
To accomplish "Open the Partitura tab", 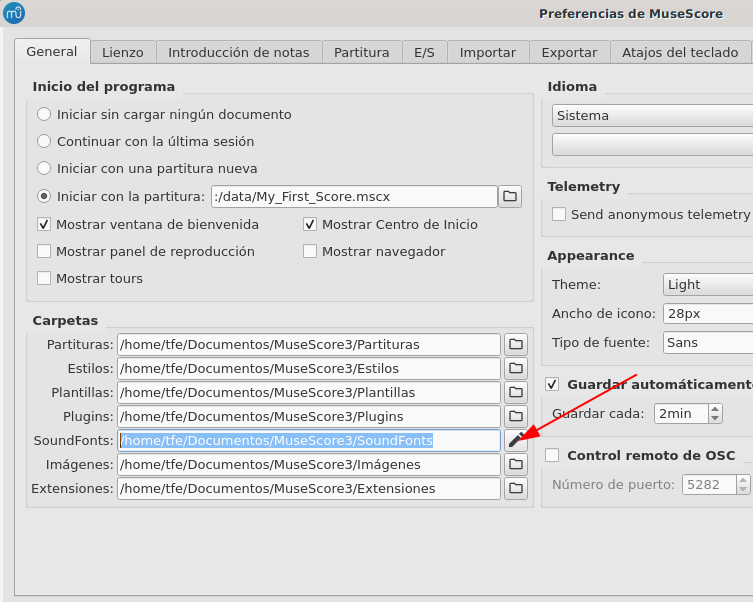I will point(362,52).
